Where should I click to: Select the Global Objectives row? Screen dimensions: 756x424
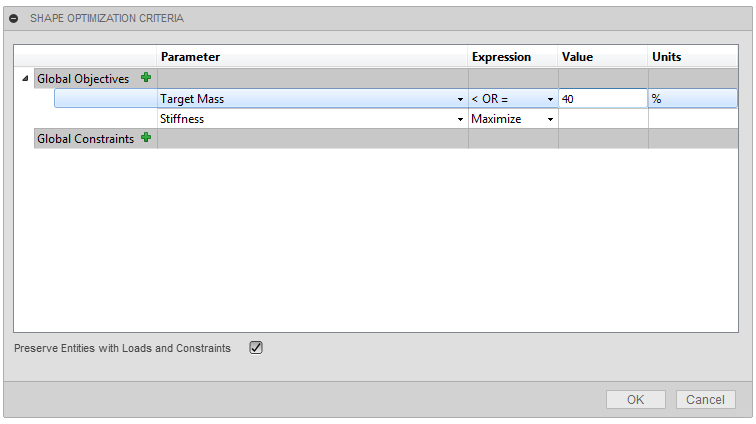click(x=83, y=79)
